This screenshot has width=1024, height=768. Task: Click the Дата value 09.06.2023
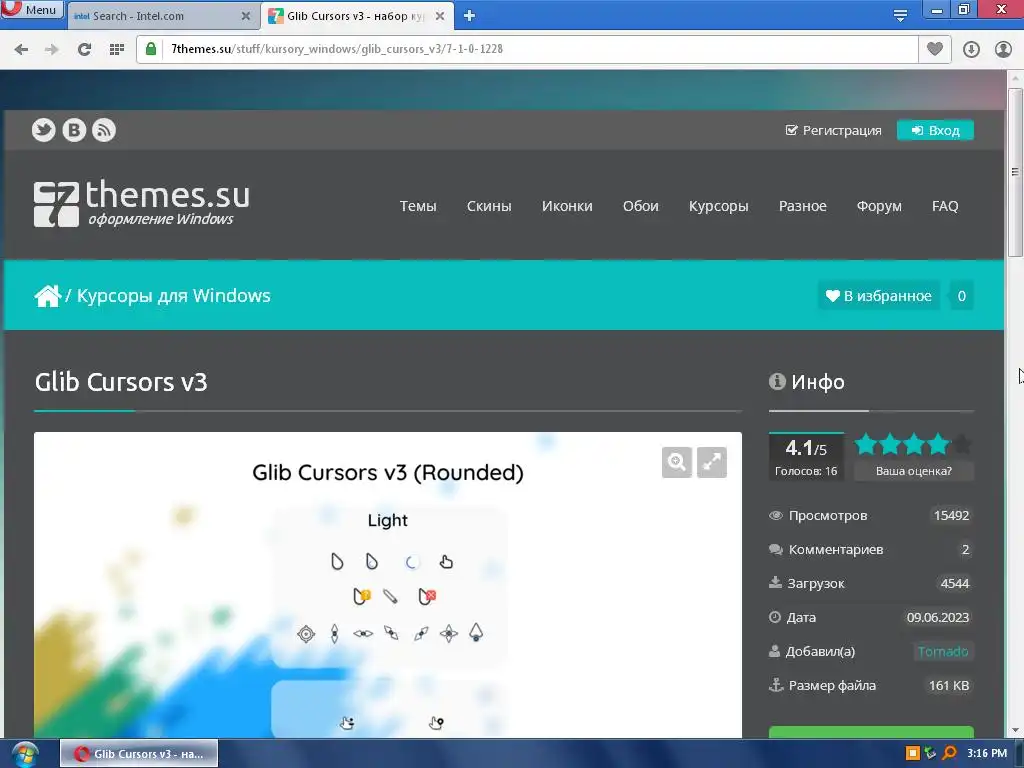pyautogui.click(x=937, y=617)
